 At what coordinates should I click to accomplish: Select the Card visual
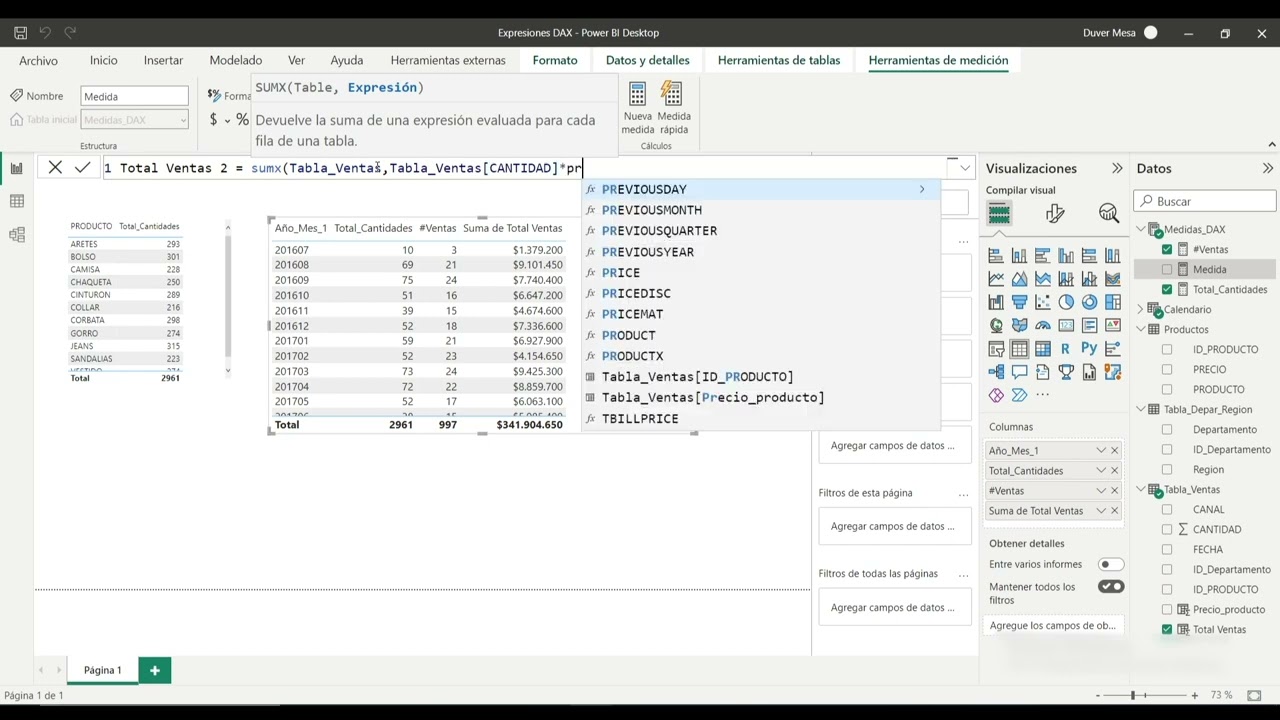tap(1066, 325)
